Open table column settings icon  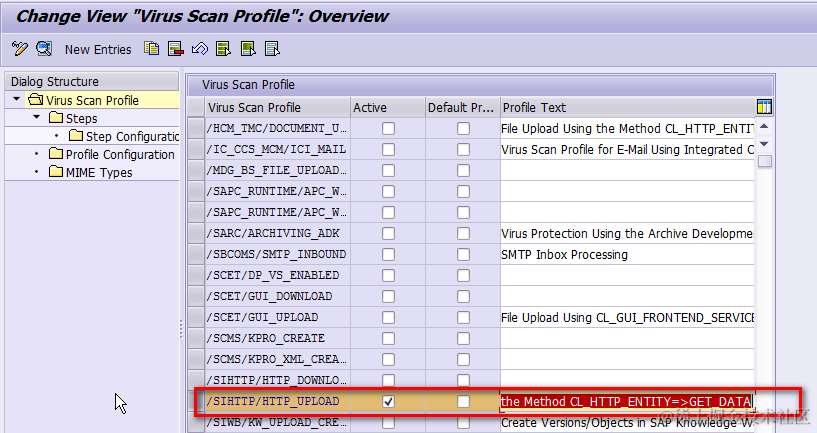764,107
